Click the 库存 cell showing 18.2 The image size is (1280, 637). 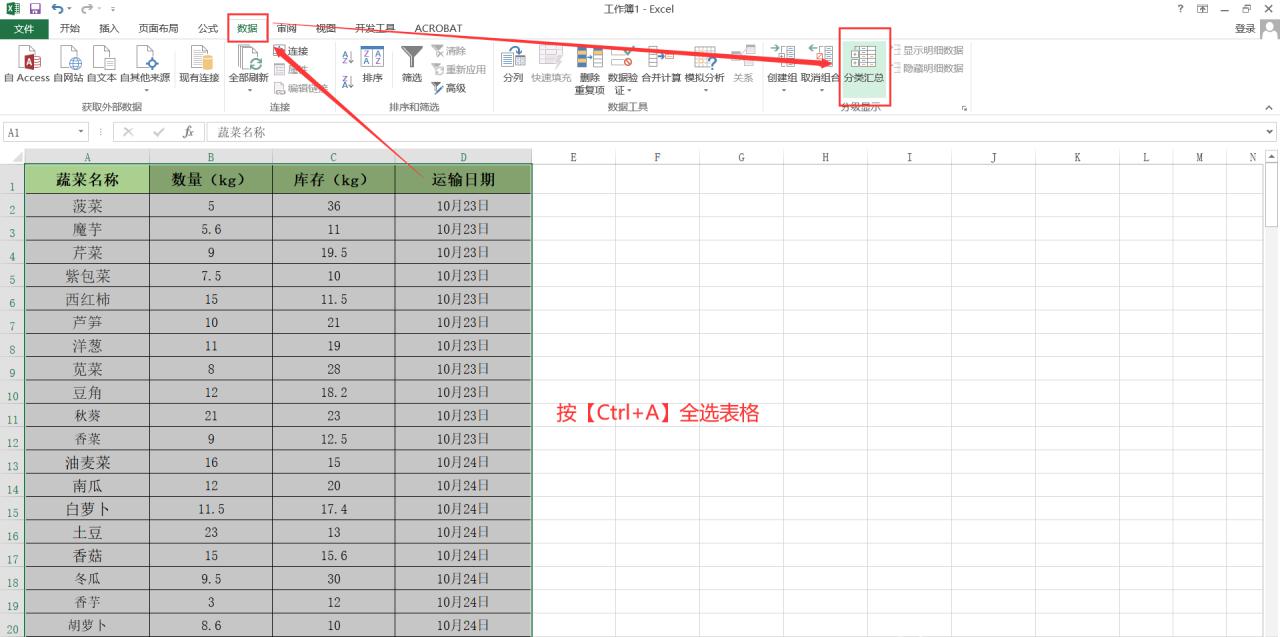click(x=334, y=392)
